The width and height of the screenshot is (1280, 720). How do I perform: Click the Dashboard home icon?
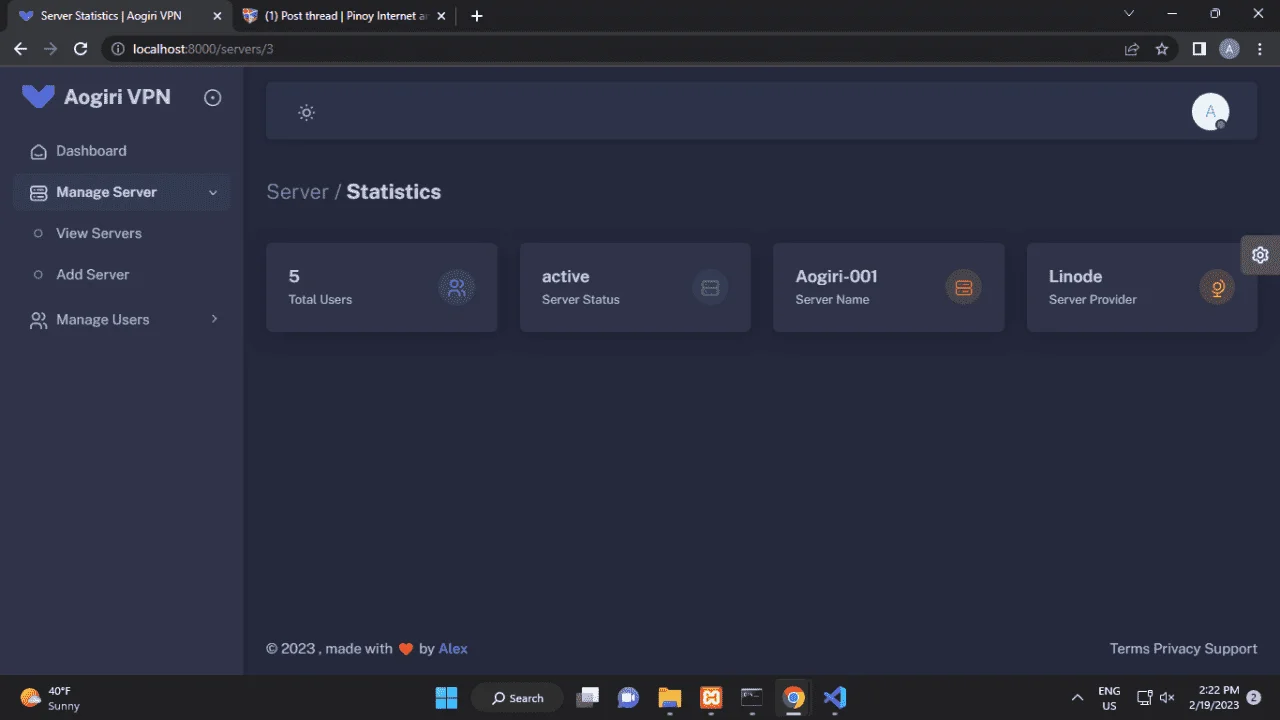pos(39,152)
